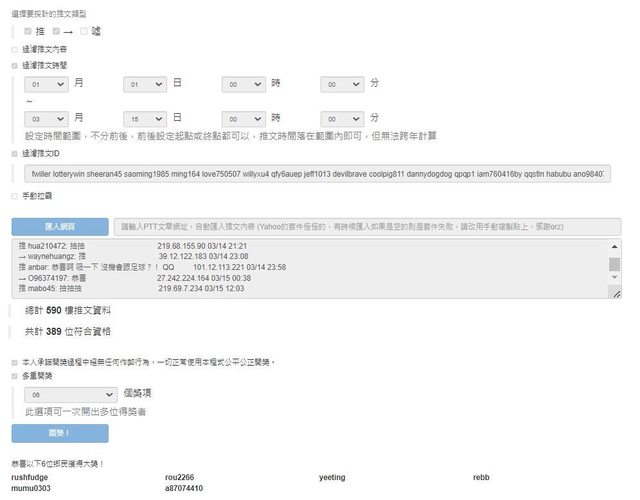Screen dimensions: 640x500
Task: Enable the 選擇推文內容 option
Action: (14, 48)
